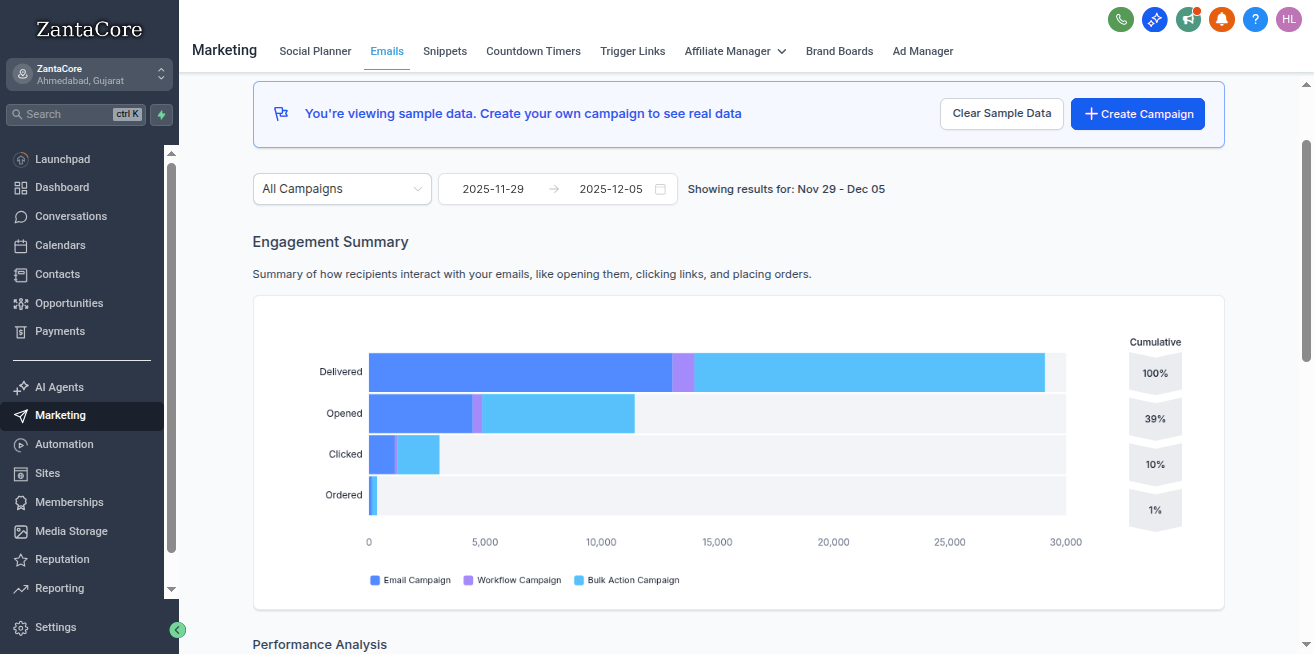Viewport: 1314px width, 654px height.
Task: Open the Countdown Timers tab
Action: pyautogui.click(x=533, y=51)
